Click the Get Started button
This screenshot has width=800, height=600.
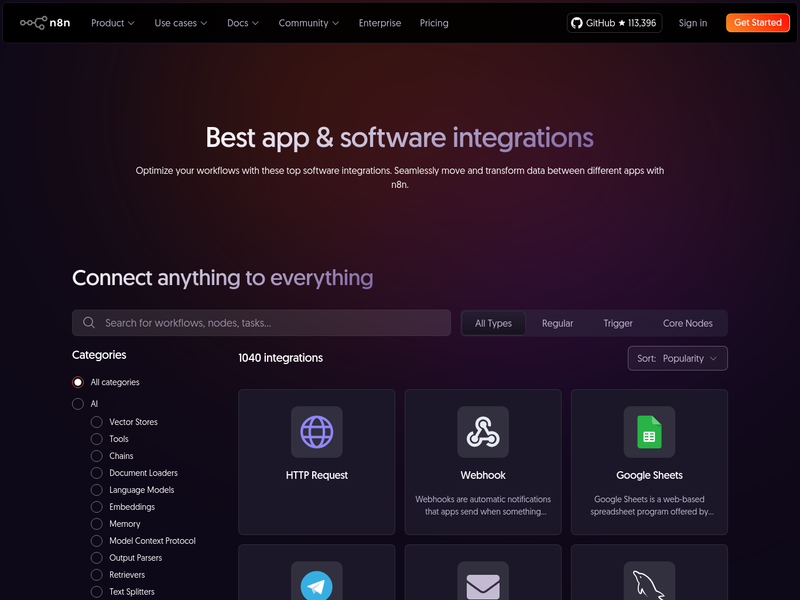click(758, 22)
